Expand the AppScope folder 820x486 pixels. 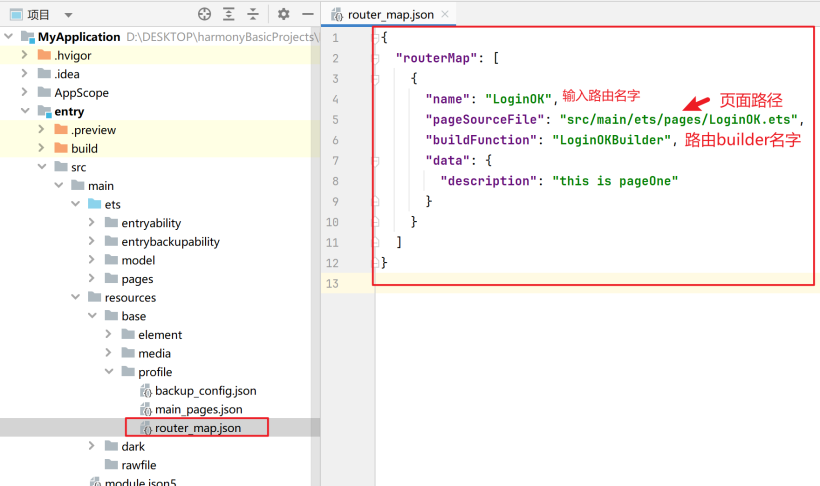(x=24, y=92)
